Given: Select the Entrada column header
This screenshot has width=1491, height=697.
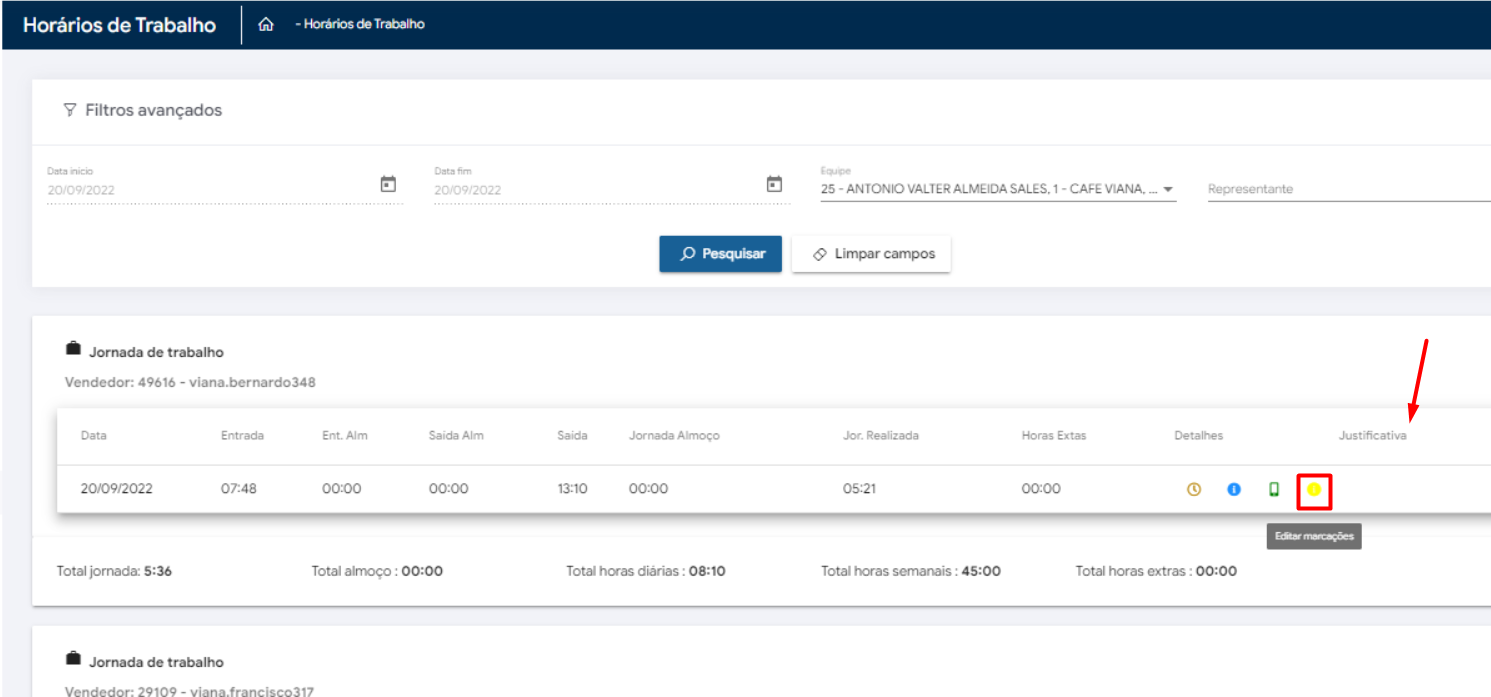Looking at the screenshot, I should (242, 436).
